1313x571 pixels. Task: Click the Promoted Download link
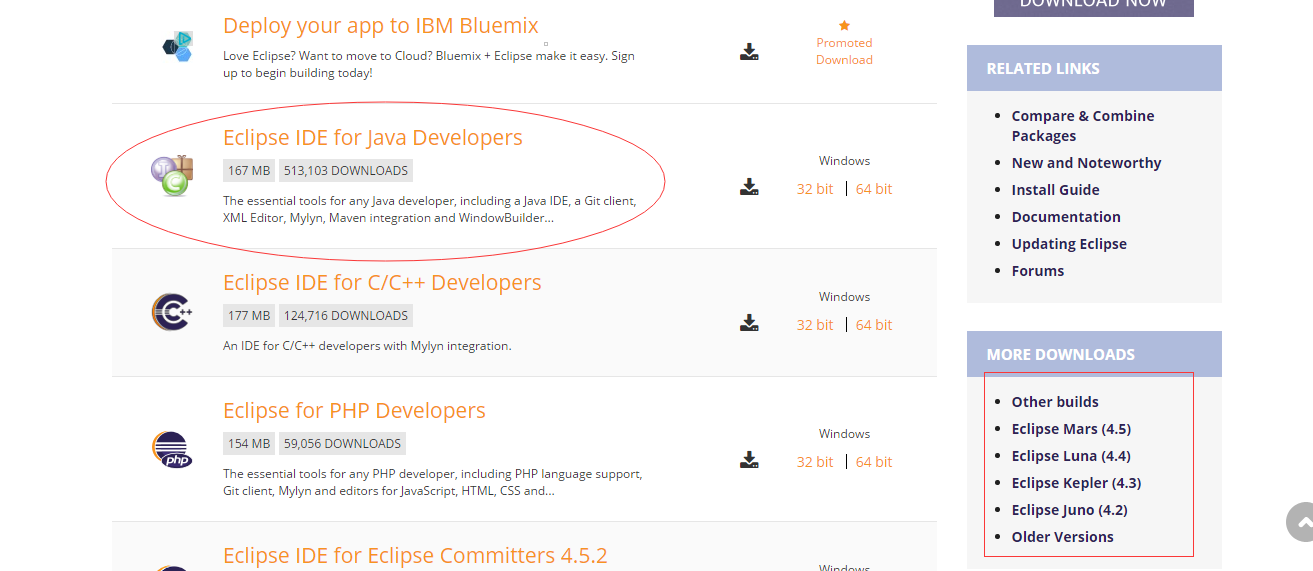point(844,51)
